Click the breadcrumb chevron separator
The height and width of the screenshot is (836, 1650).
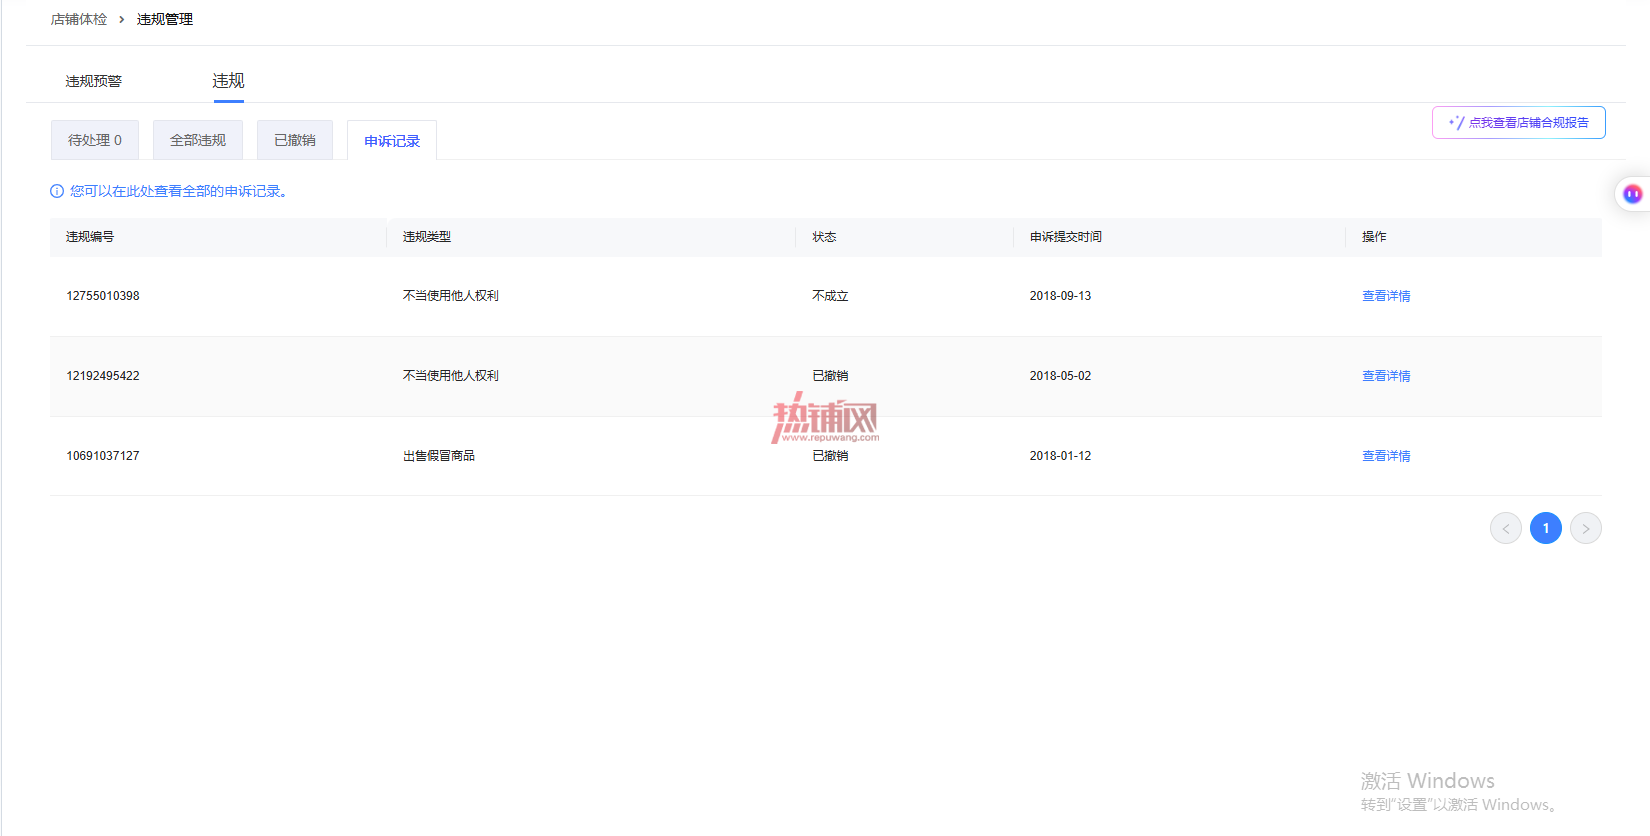122,19
